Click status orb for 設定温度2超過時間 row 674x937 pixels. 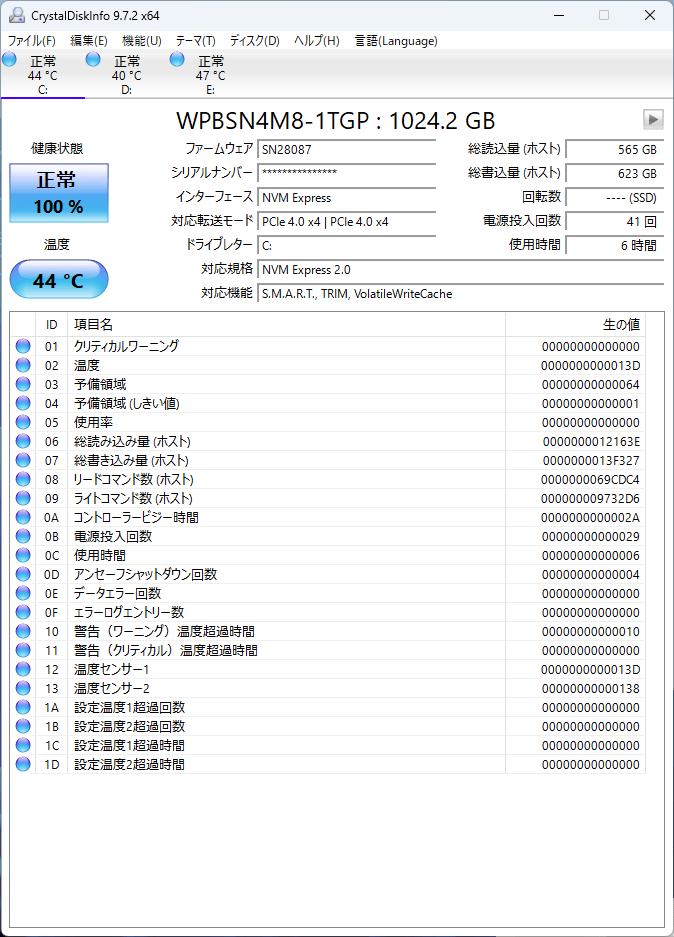pyautogui.click(x=23, y=764)
